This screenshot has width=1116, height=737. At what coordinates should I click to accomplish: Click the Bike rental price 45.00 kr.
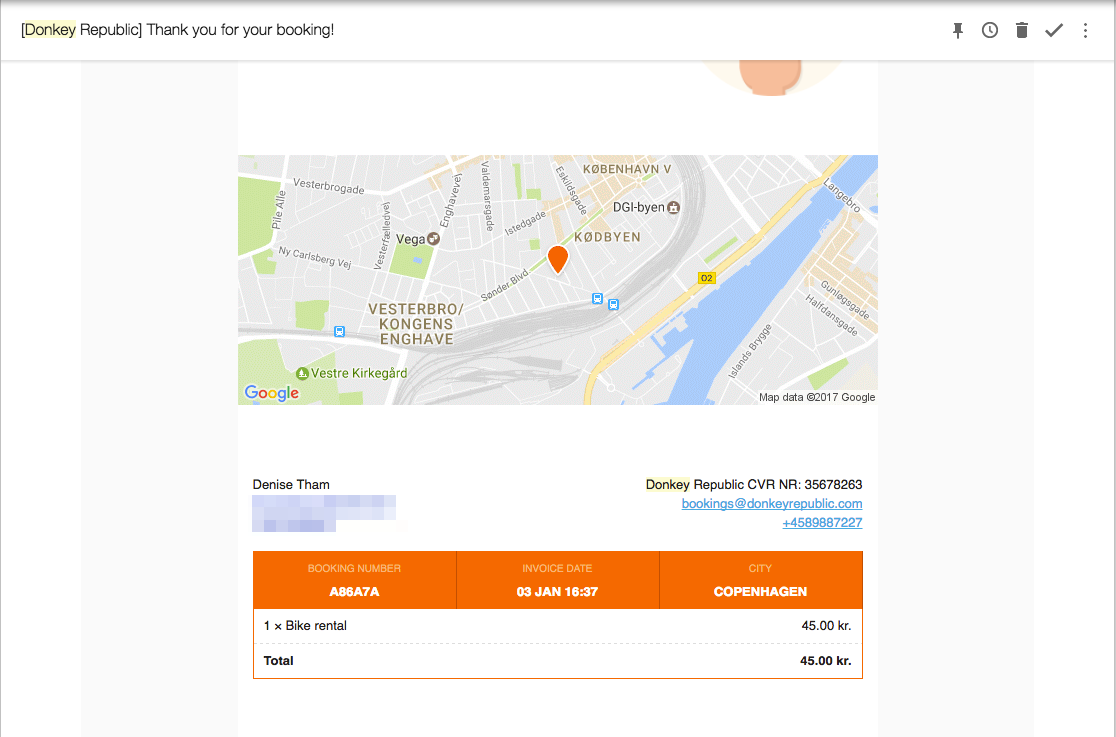[x=826, y=626]
